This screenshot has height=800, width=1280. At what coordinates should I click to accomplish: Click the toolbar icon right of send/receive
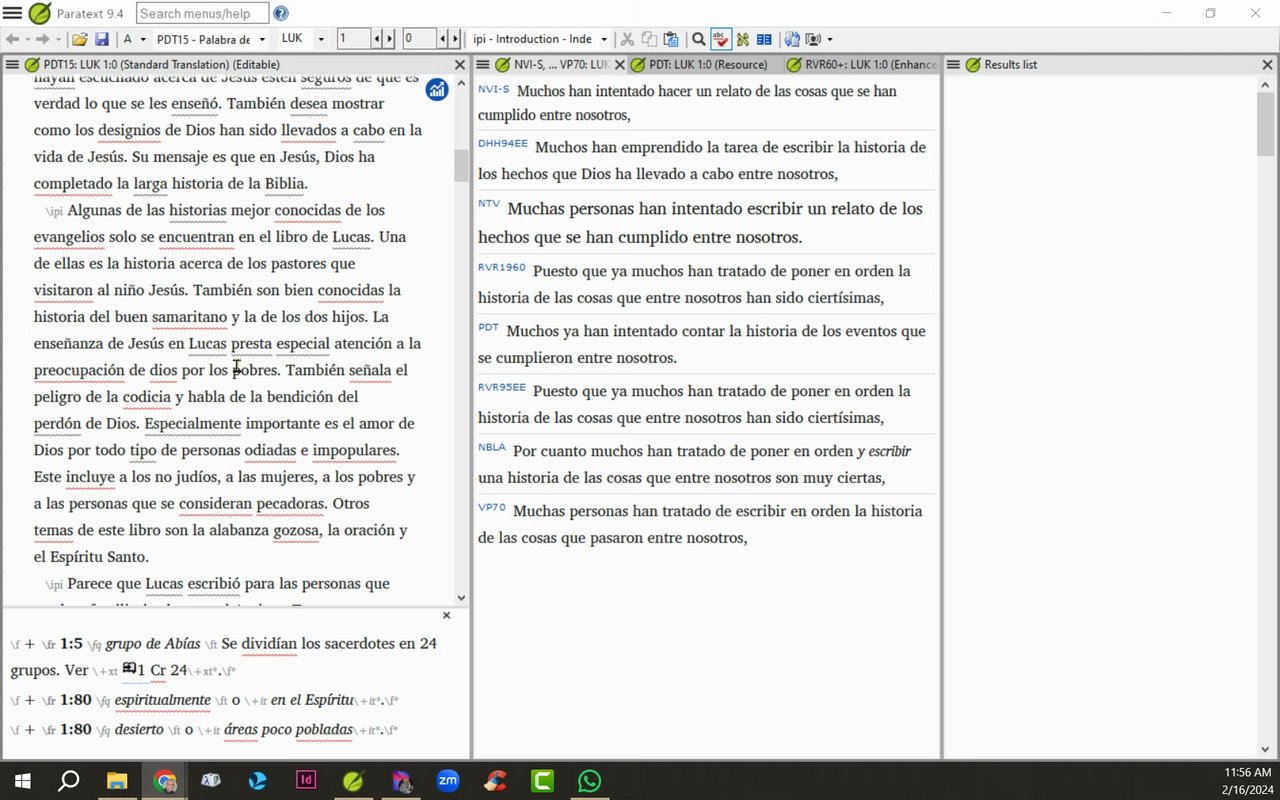tap(813, 39)
